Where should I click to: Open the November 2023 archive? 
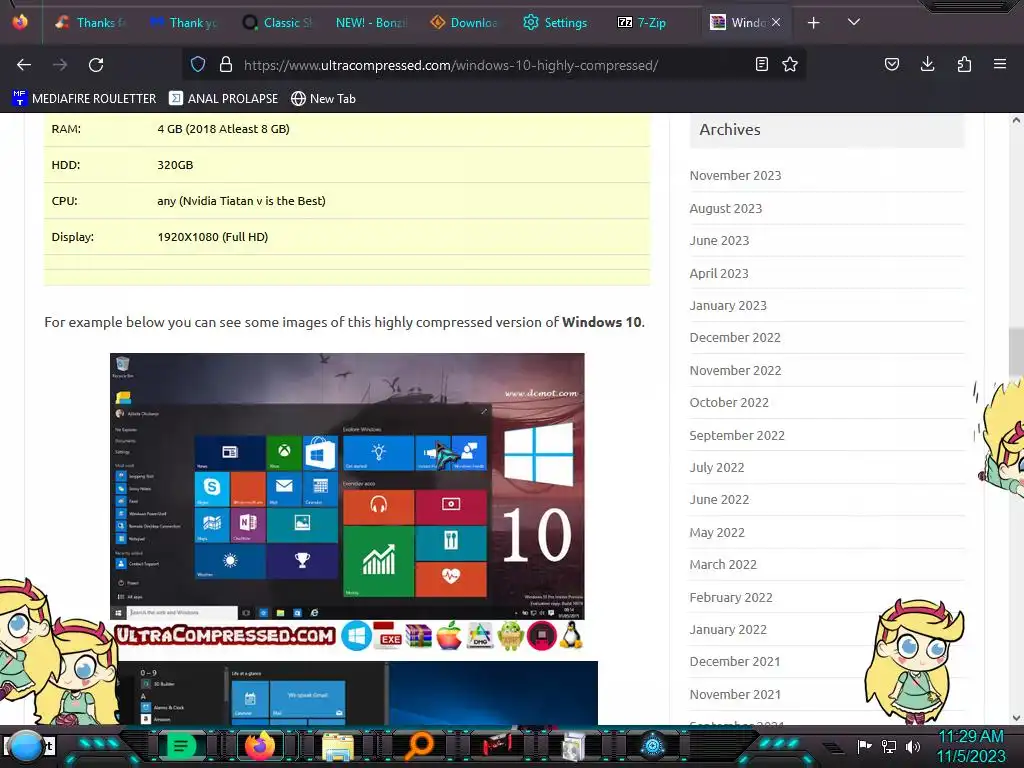point(735,176)
